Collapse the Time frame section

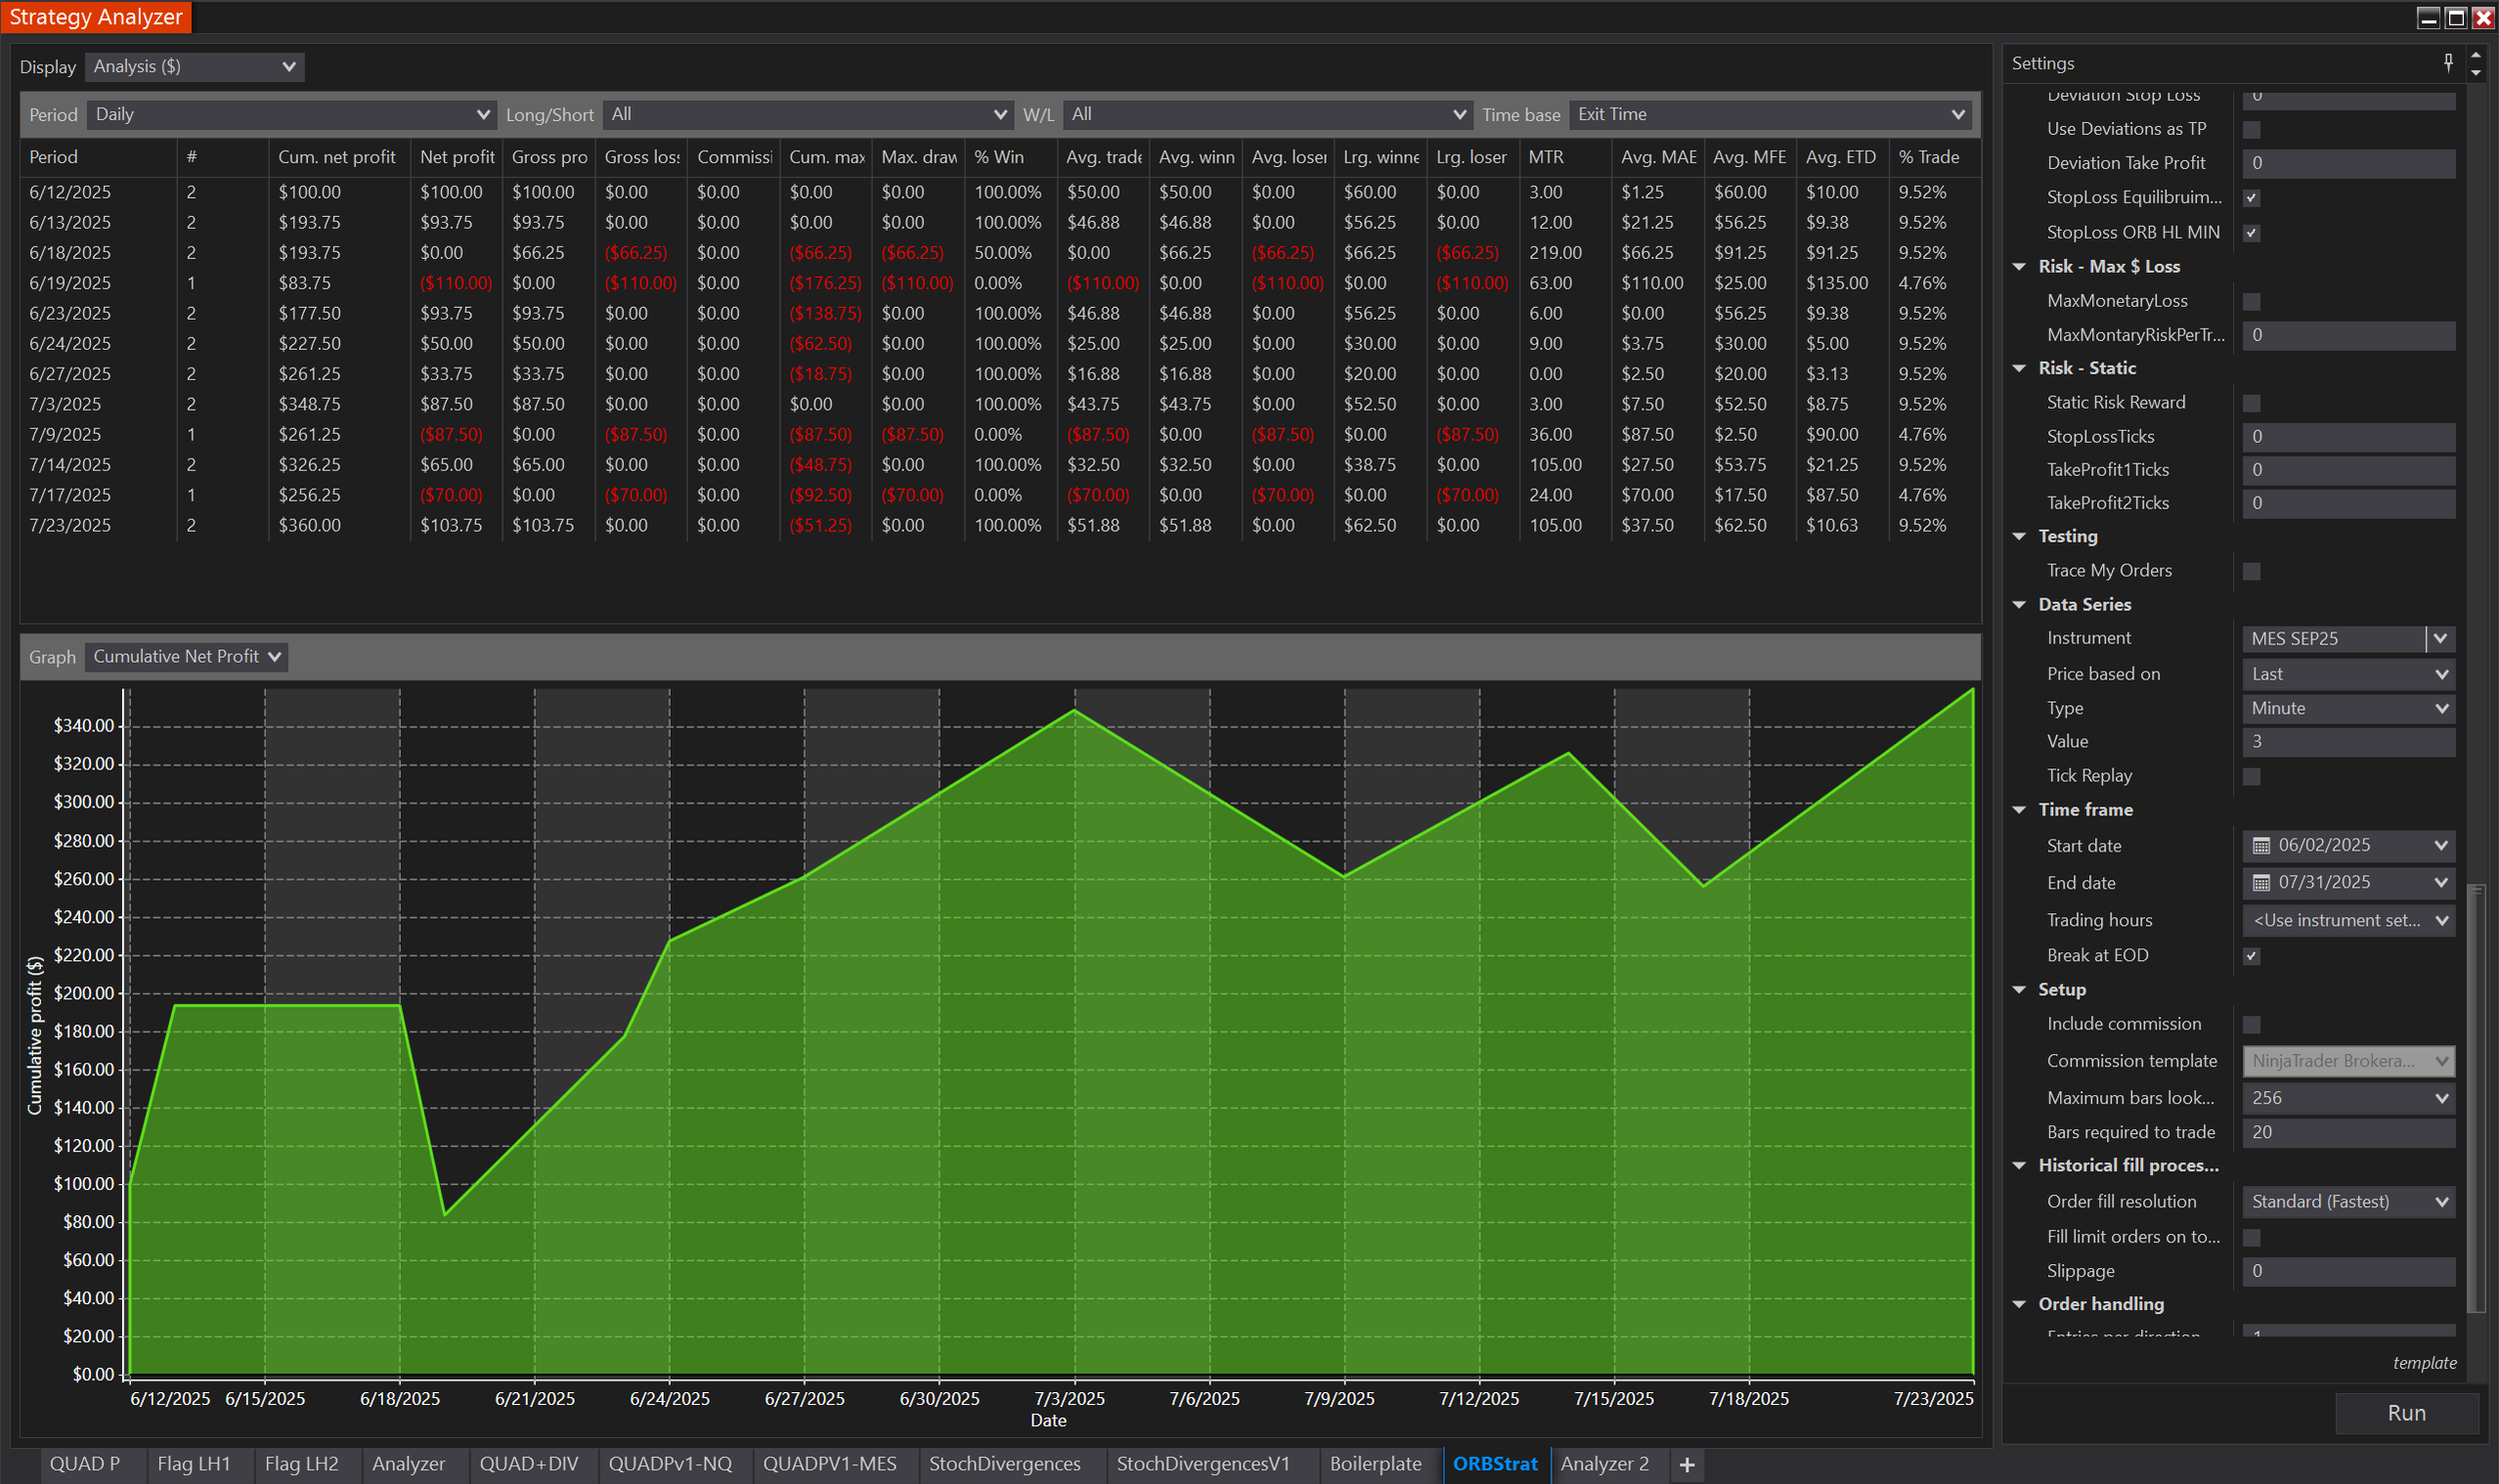pyautogui.click(x=2019, y=810)
